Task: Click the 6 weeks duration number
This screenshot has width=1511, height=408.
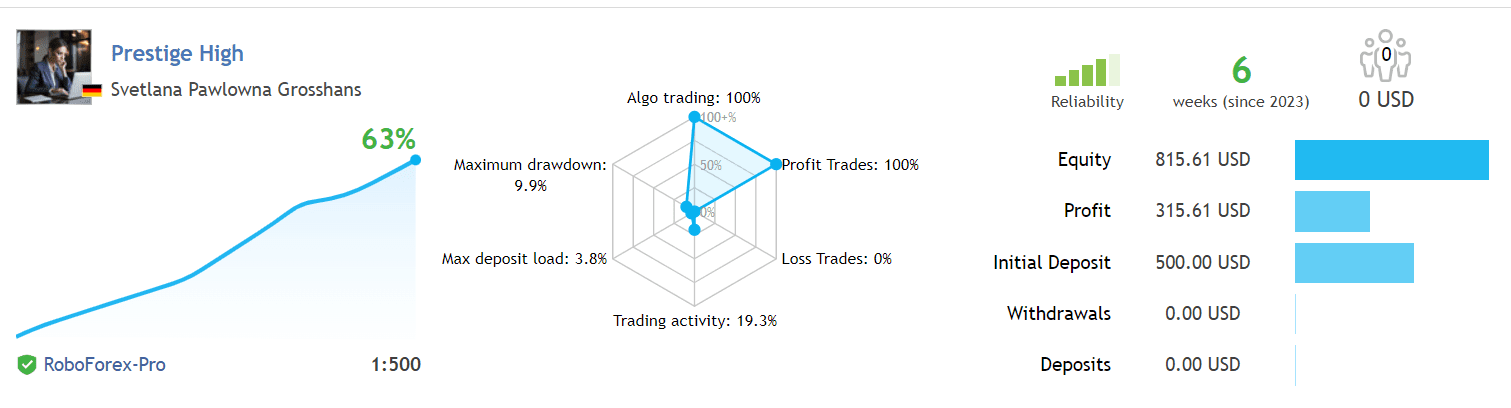Action: tap(1241, 71)
